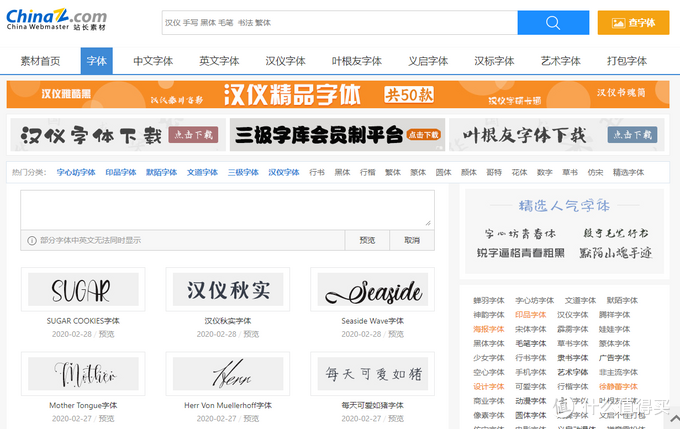Viewport: 680px width, 429px height.
Task: Open the 英文字体 navigation tab
Action: [x=219, y=61]
